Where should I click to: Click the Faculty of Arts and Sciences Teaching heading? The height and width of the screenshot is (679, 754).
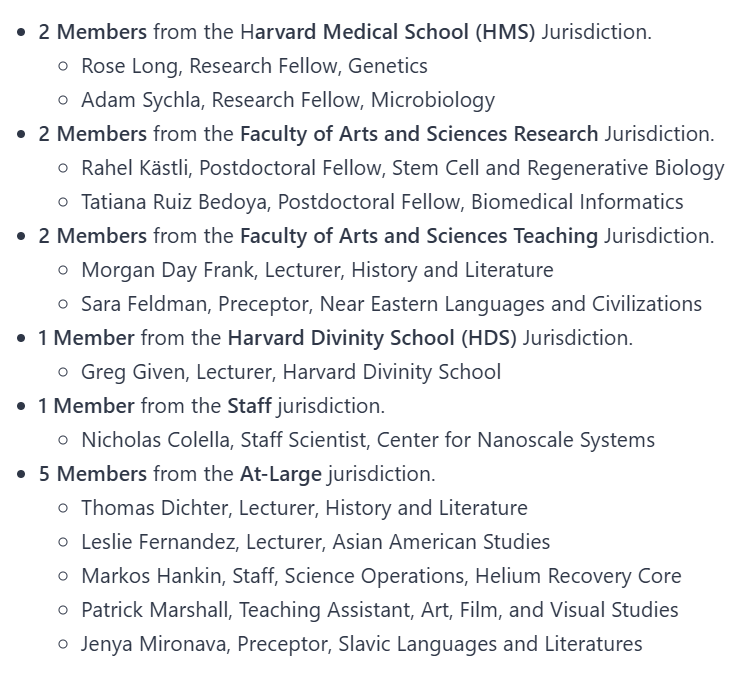418,236
